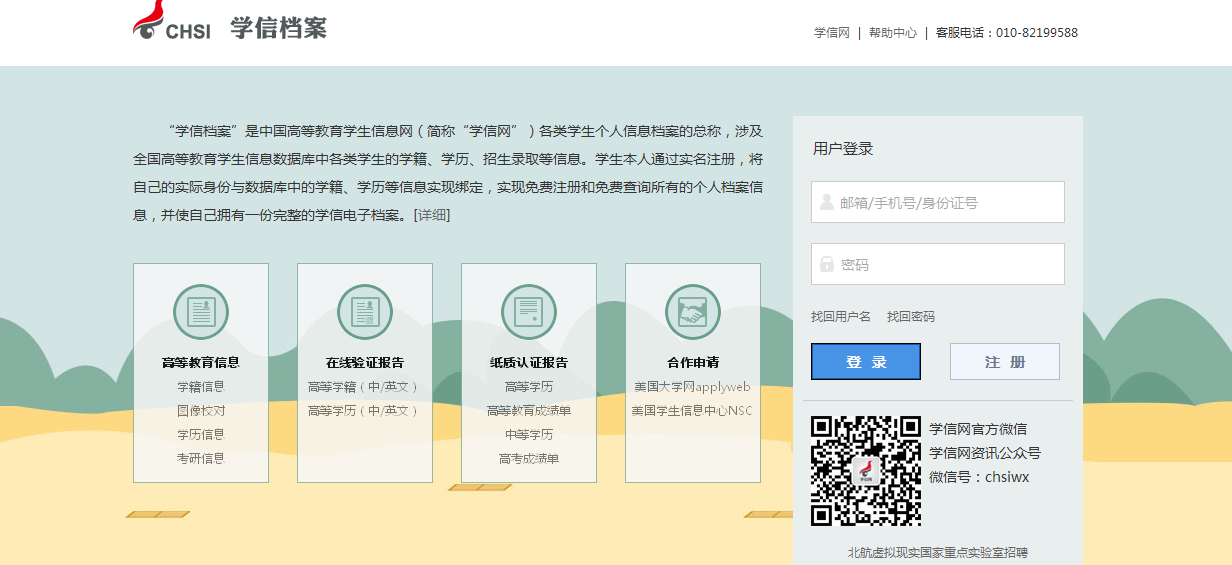Open 高考成绩单 under 纸质认证报告
The image size is (1232, 565).
pyautogui.click(x=529, y=459)
